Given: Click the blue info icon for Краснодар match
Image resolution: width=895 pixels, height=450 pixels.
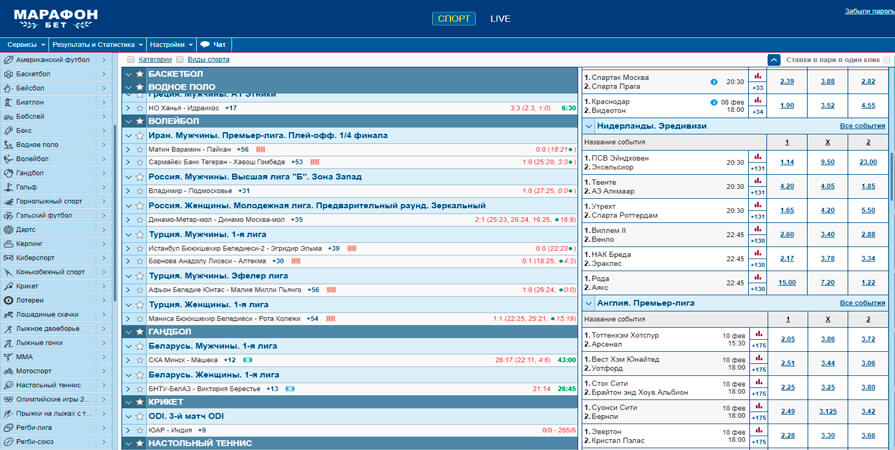Looking at the screenshot, I should pos(713,102).
